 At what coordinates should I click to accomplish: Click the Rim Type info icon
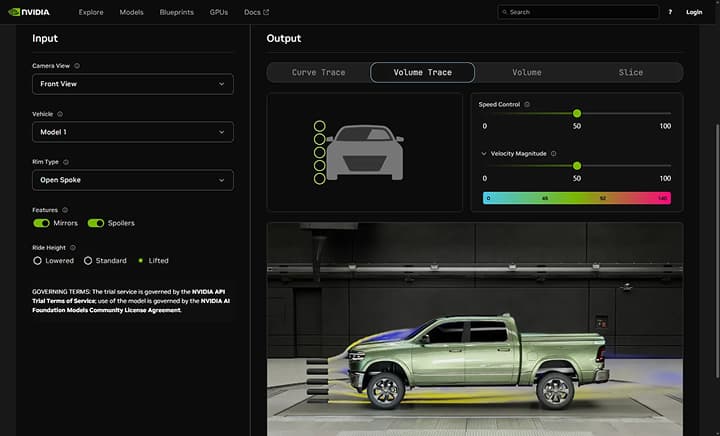click(x=66, y=162)
